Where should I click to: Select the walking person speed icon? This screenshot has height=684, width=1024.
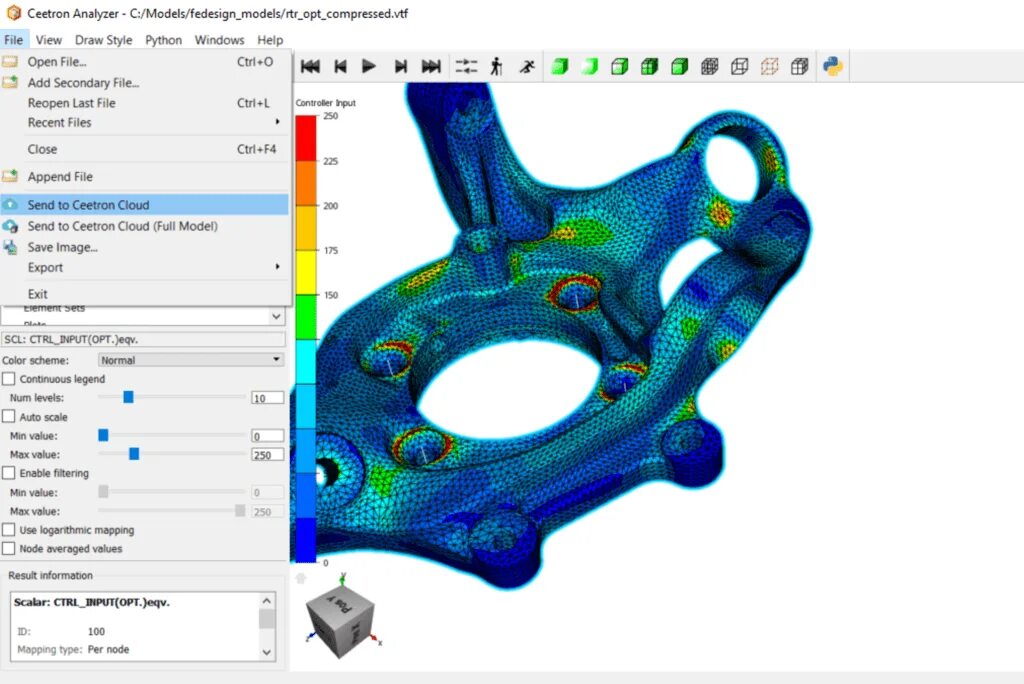[x=496, y=66]
